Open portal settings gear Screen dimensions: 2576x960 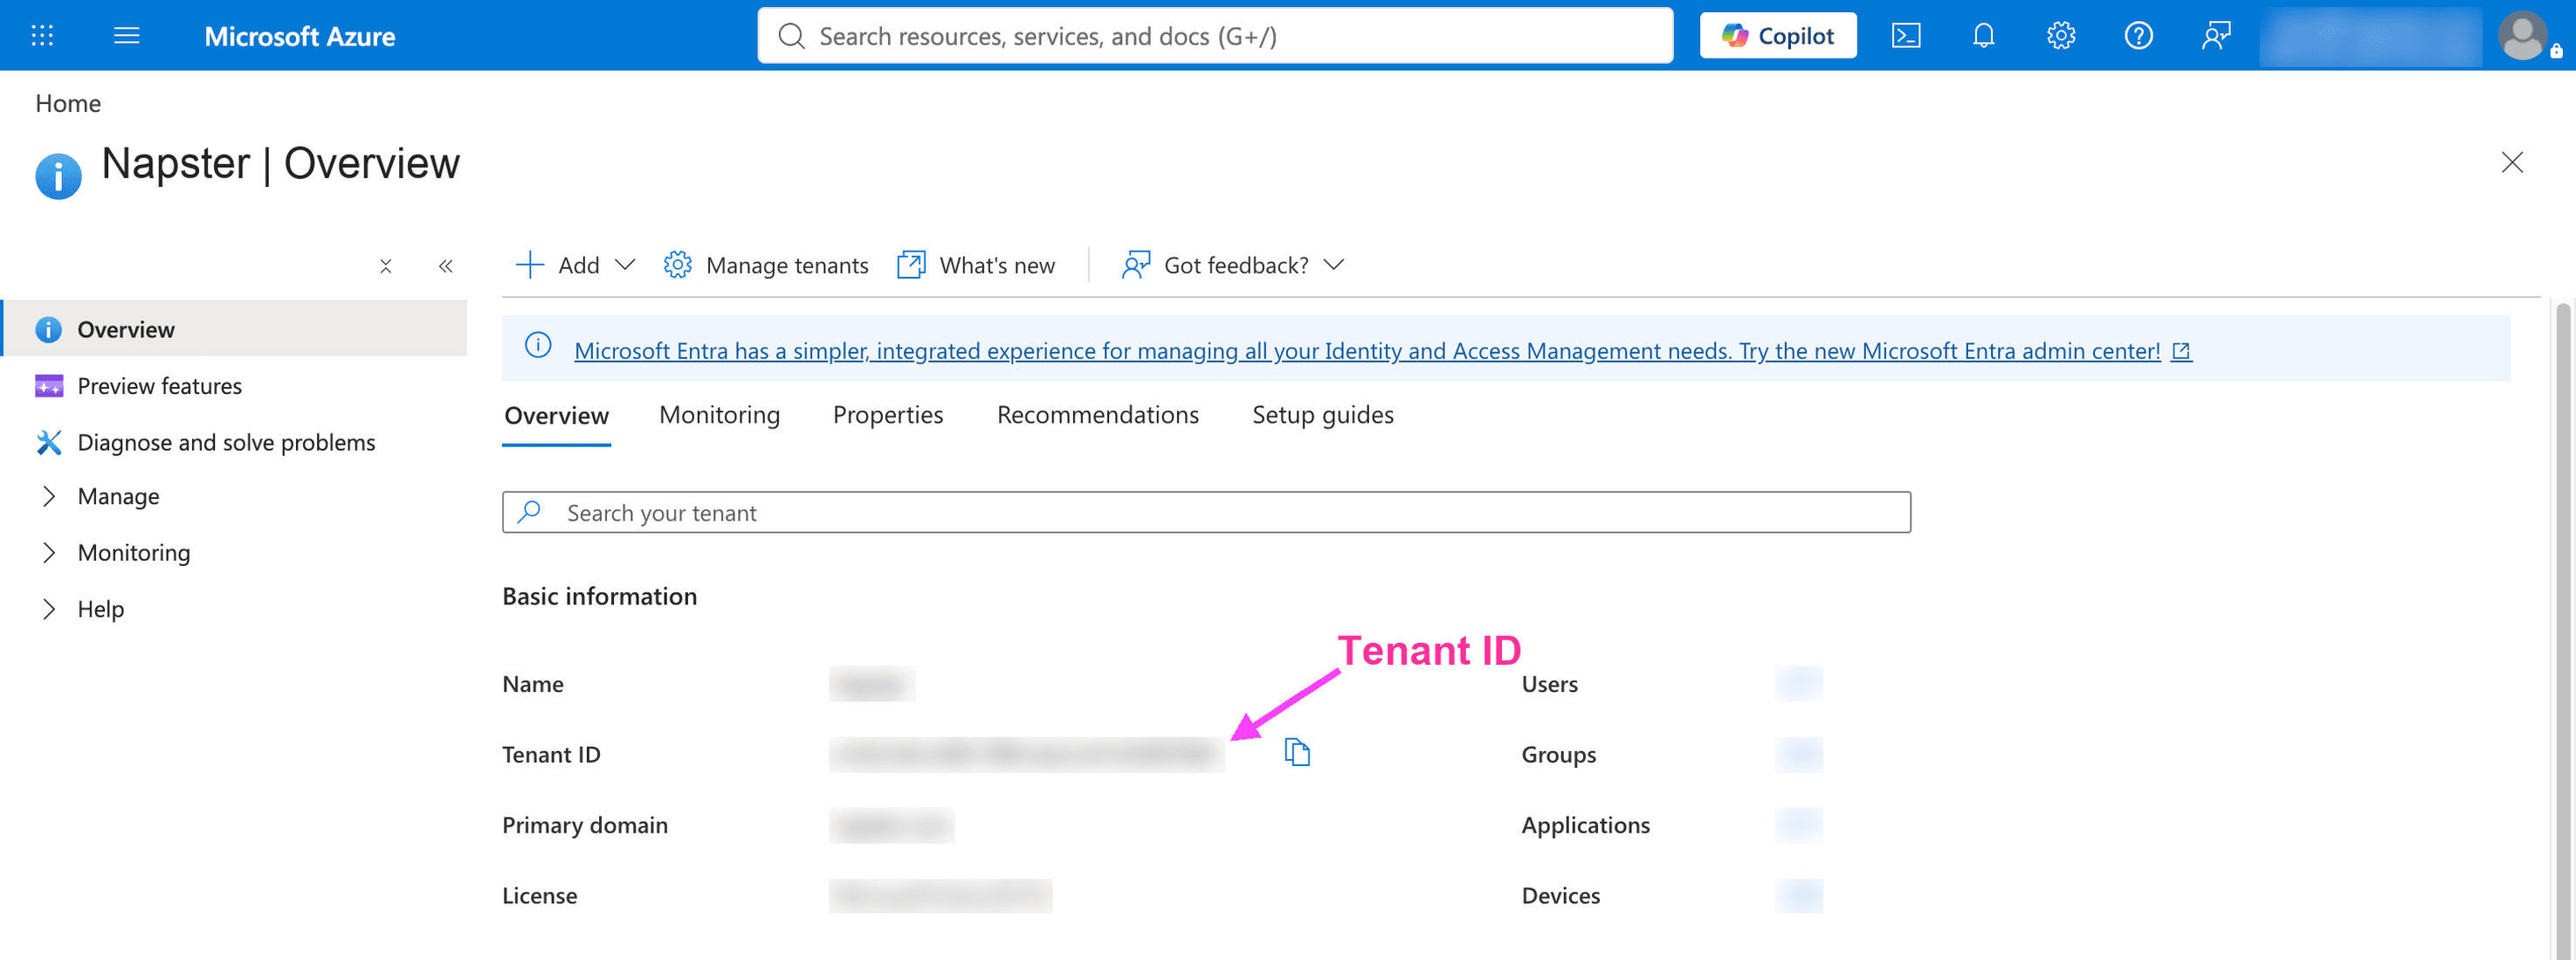click(x=2061, y=36)
